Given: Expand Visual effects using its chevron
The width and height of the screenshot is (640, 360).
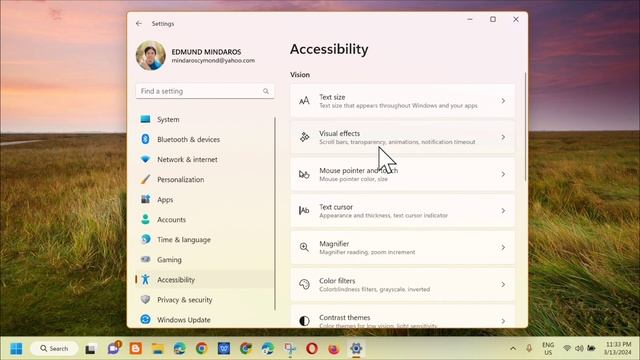Looking at the screenshot, I should 503,137.
